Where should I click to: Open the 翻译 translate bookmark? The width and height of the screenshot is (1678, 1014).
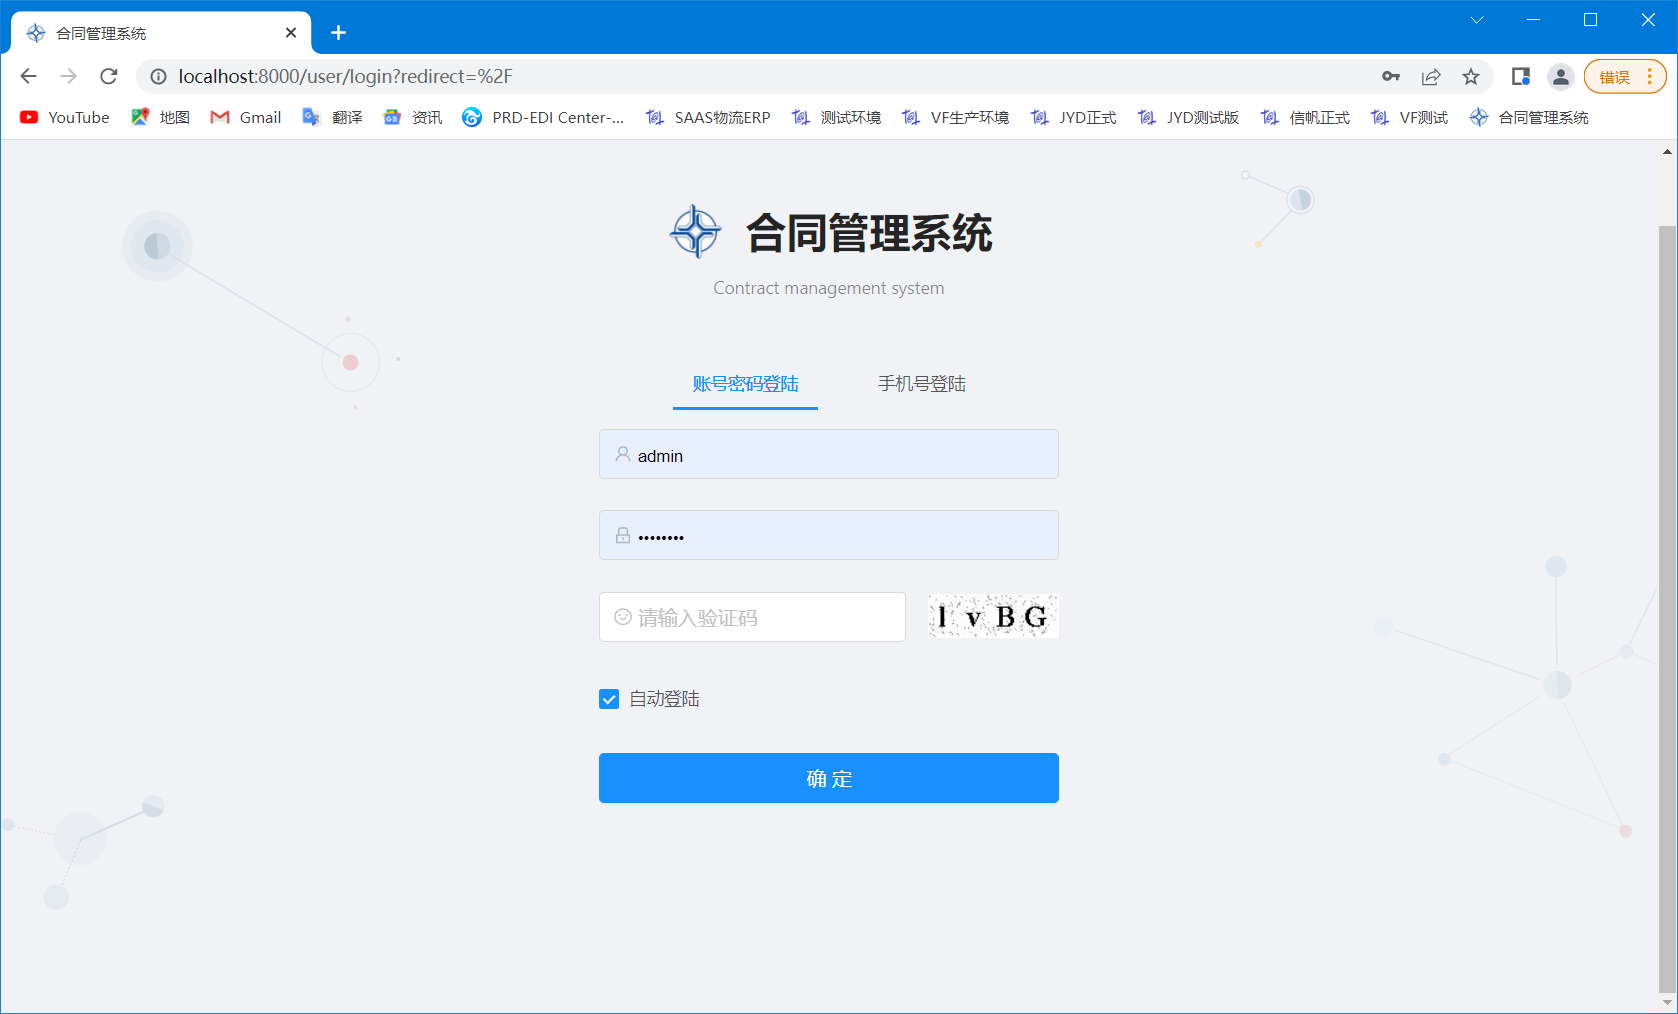tap(332, 117)
